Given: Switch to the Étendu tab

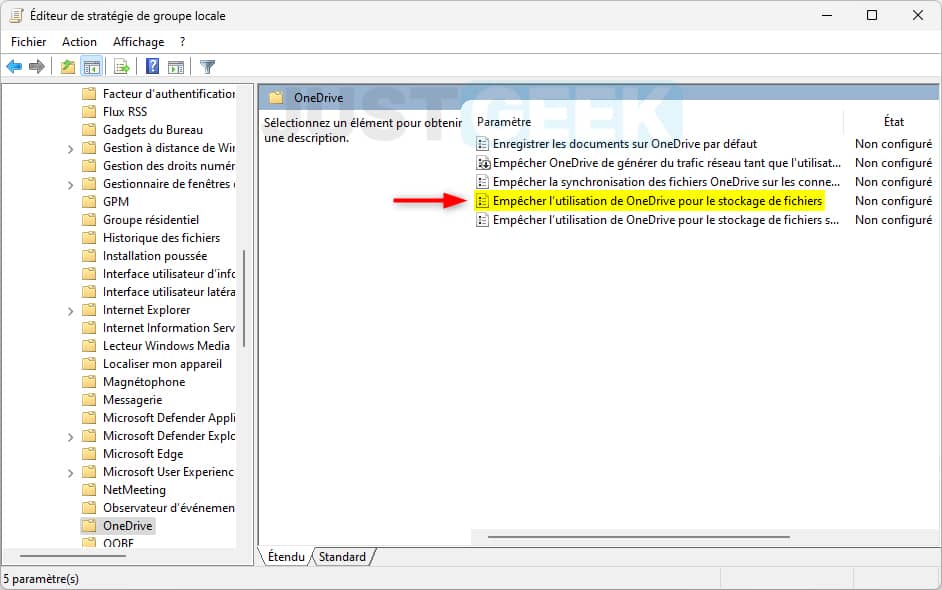Looking at the screenshot, I should (286, 557).
